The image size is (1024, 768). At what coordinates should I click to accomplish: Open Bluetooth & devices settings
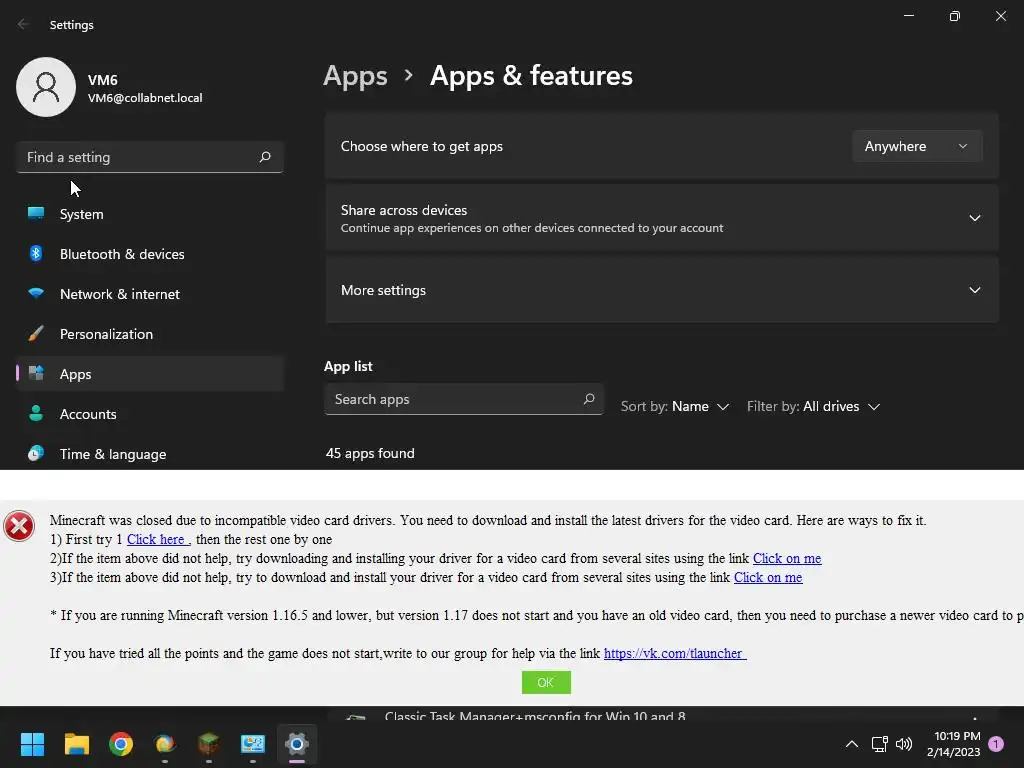(x=150, y=254)
